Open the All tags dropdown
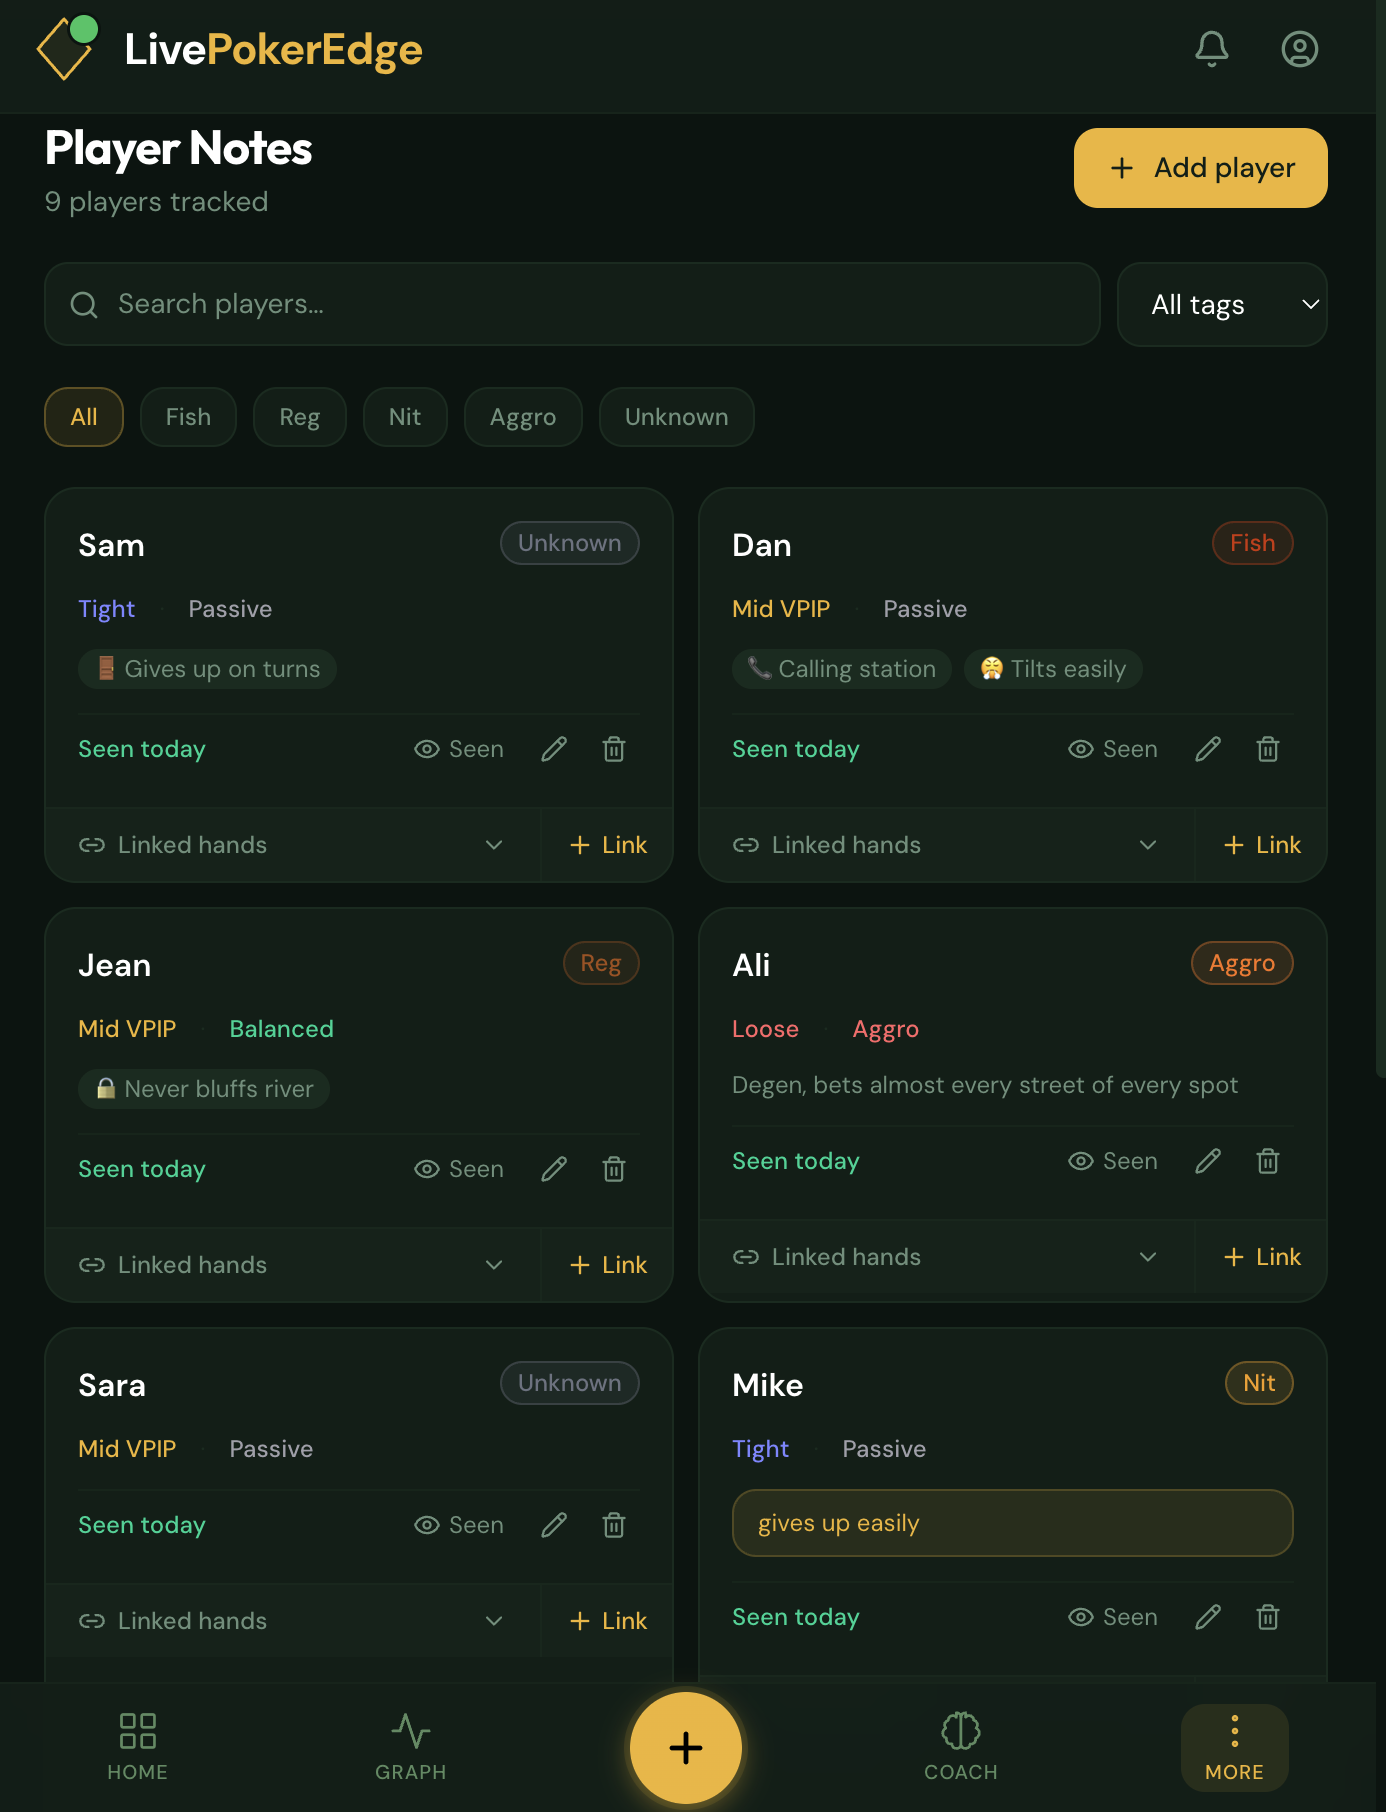 pos(1222,305)
